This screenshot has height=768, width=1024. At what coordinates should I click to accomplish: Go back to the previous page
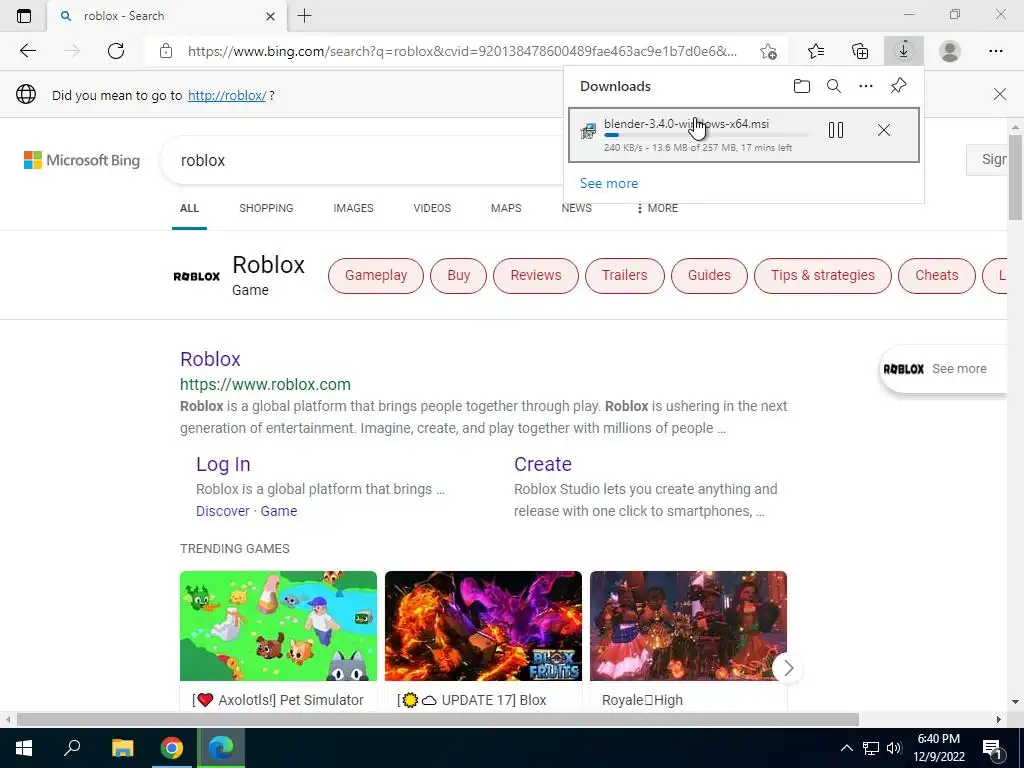27,51
